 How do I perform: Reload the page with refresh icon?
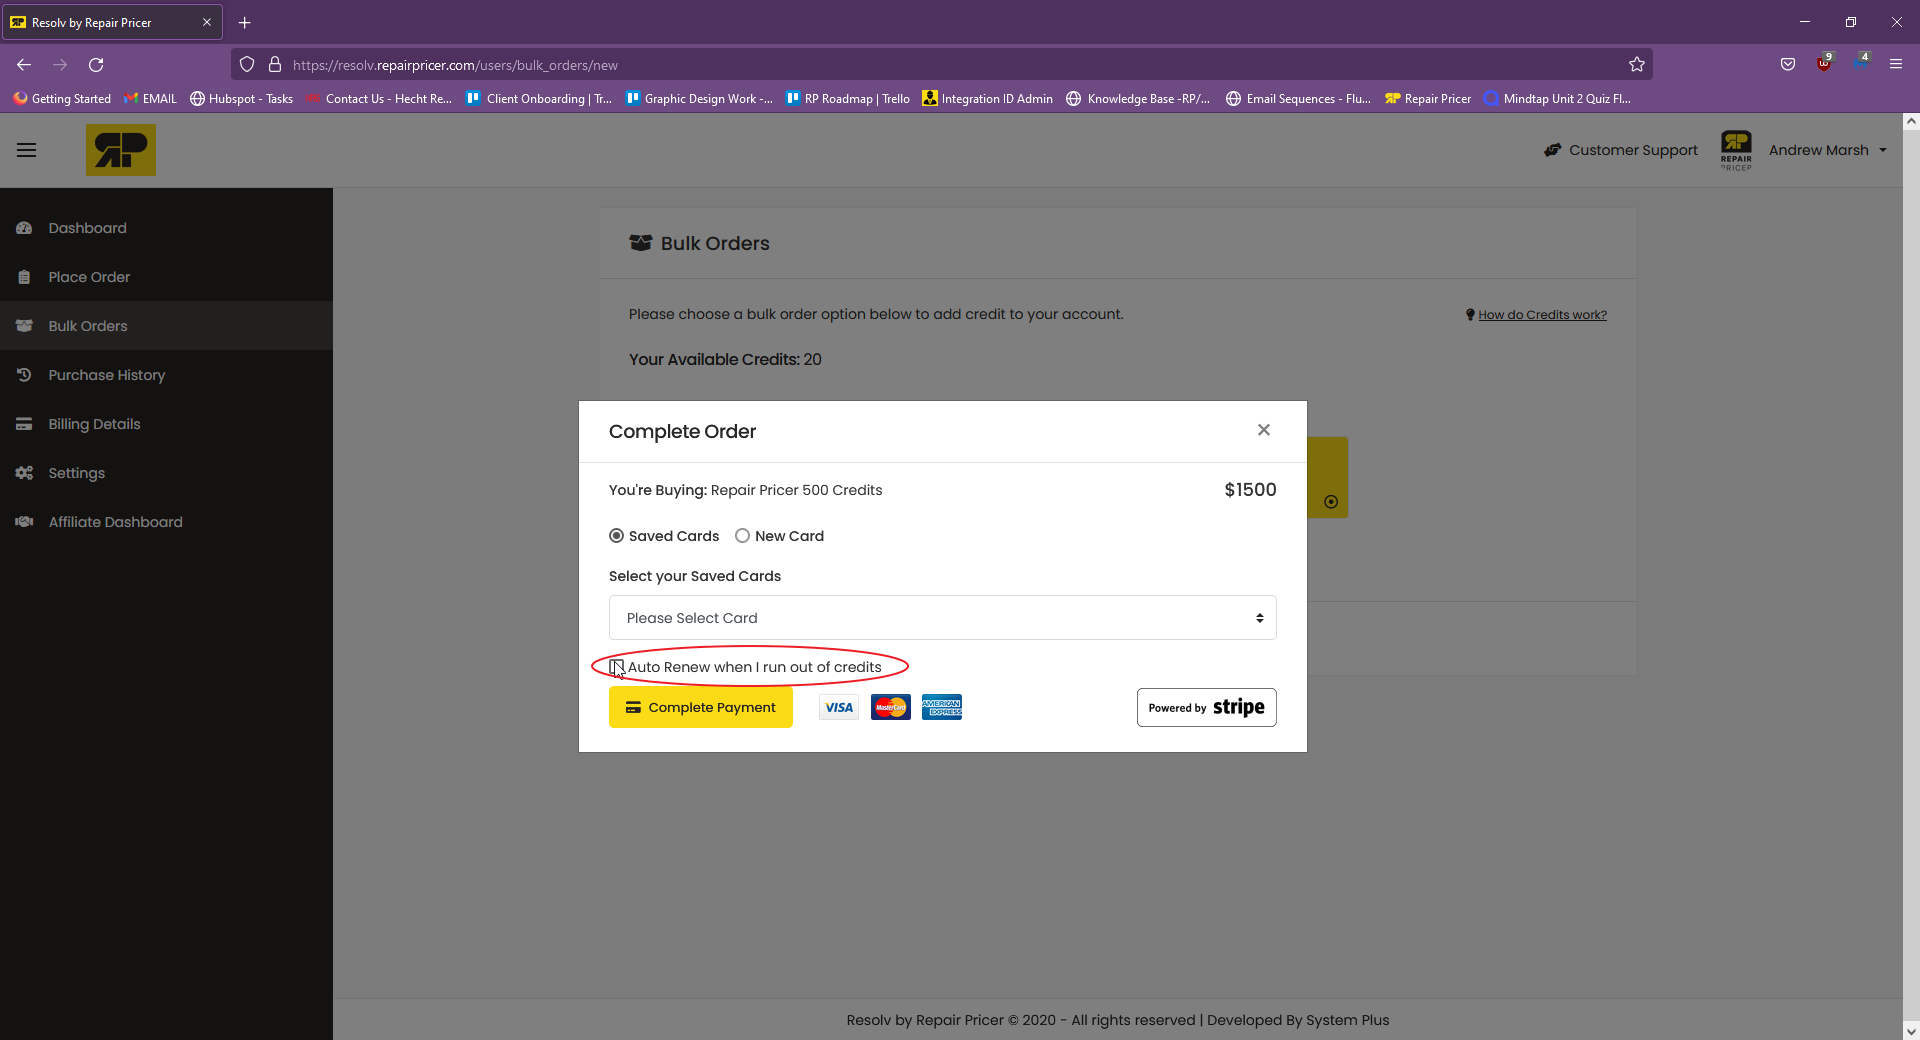(x=96, y=65)
